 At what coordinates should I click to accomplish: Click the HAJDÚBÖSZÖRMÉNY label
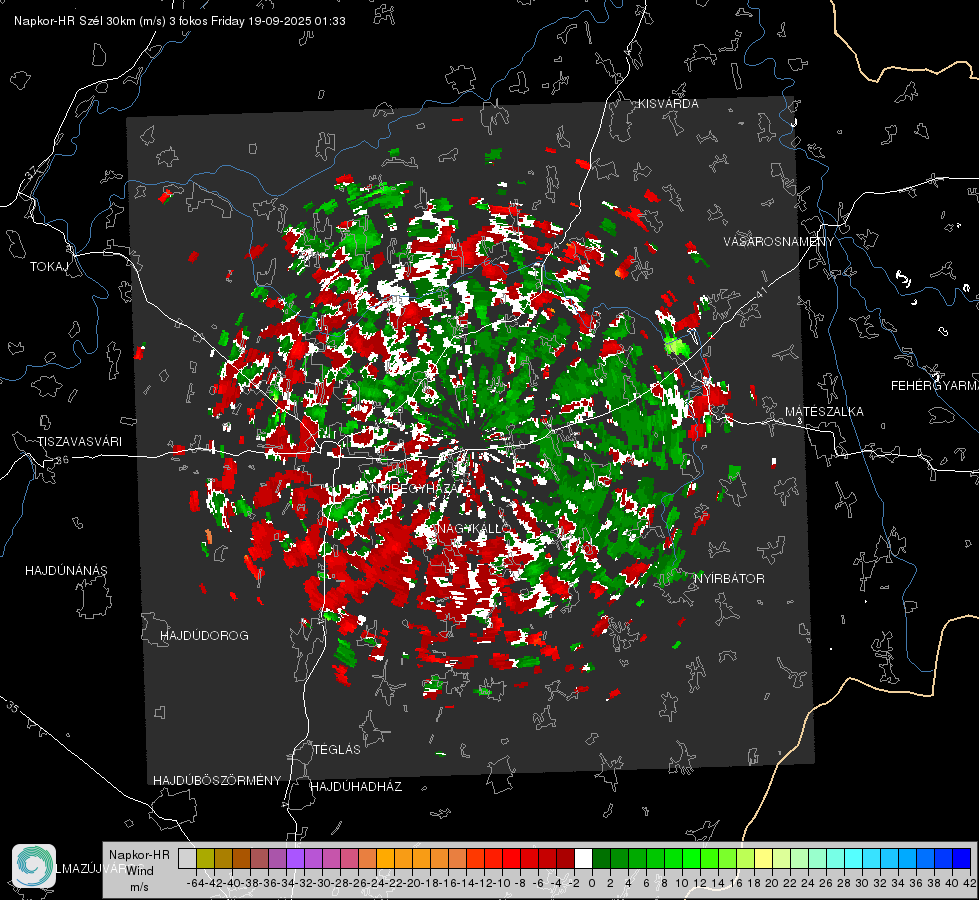tap(217, 780)
